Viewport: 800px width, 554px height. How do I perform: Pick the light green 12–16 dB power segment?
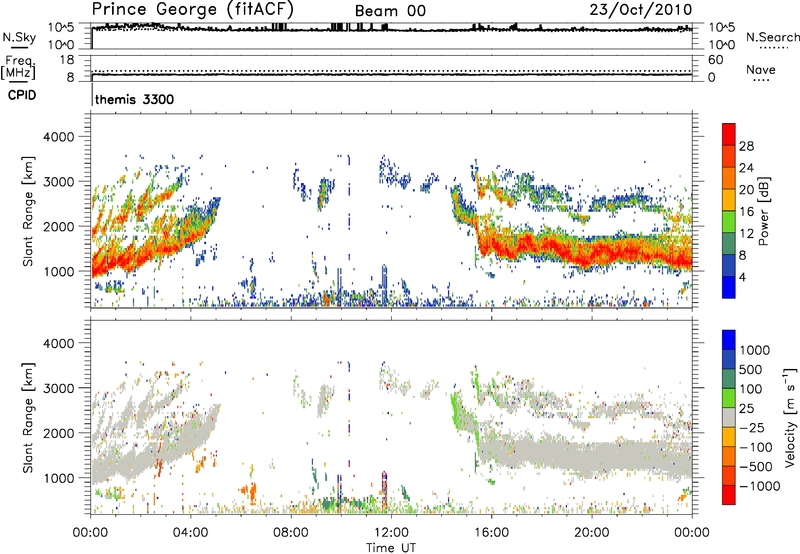coord(729,222)
